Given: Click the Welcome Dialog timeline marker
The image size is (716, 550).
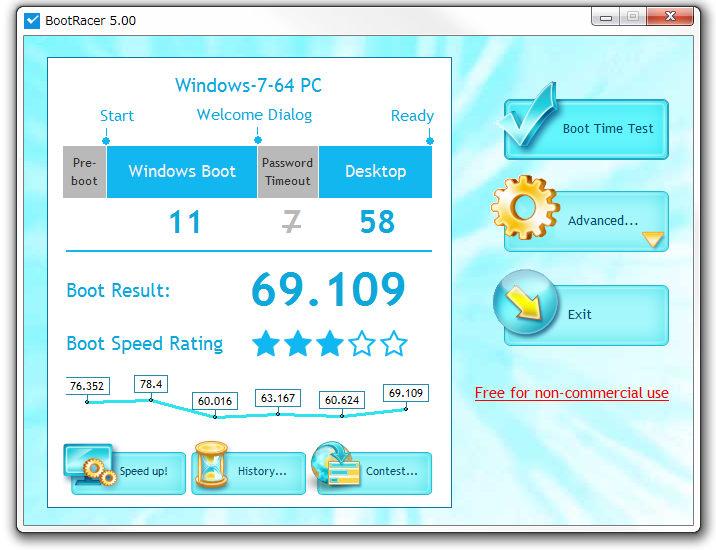Looking at the screenshot, I should pyautogui.click(x=258, y=140).
